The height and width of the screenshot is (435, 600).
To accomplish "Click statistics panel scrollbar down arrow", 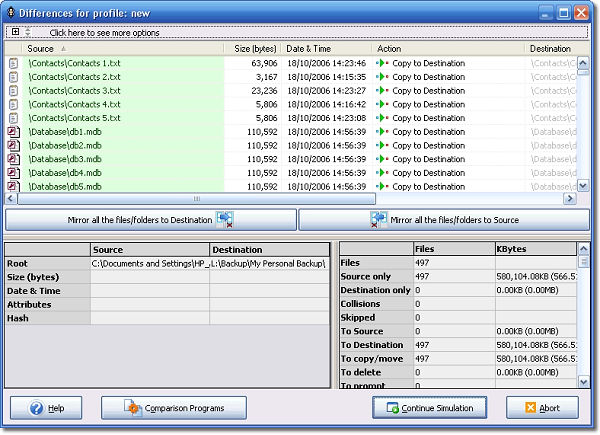I will click(x=584, y=382).
